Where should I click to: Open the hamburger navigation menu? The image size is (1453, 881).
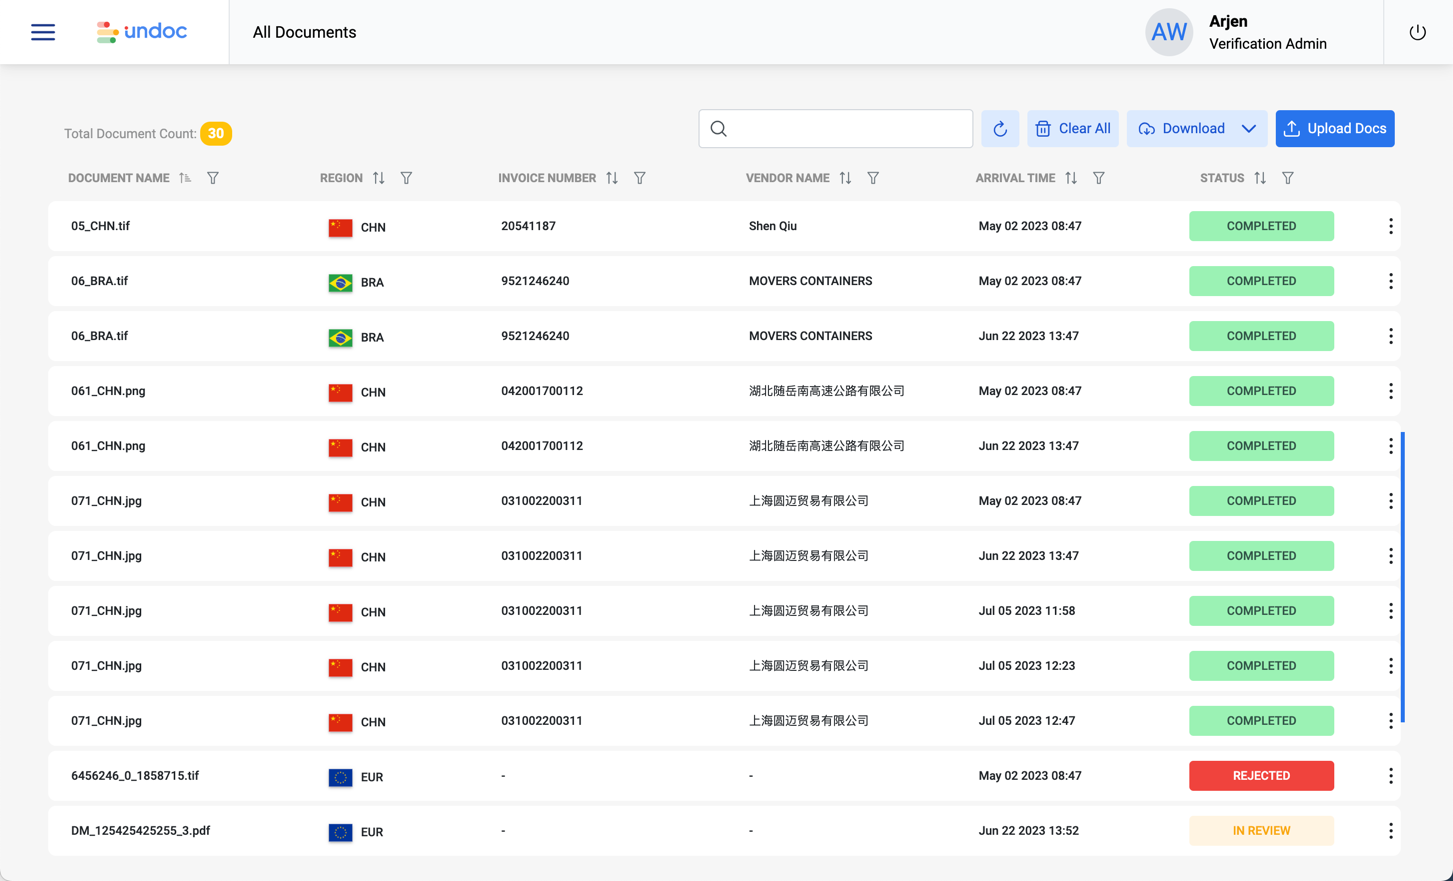point(43,32)
